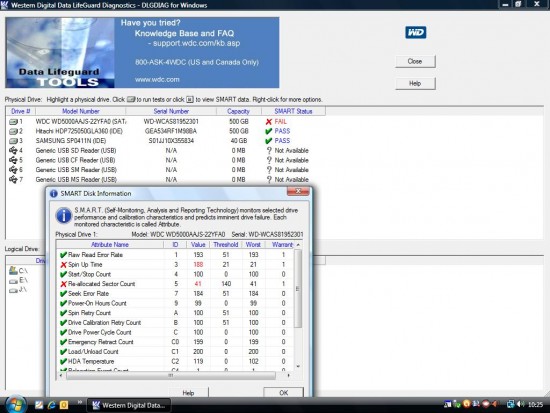
Task: Click the system clock 10:25
Action: coord(535,405)
